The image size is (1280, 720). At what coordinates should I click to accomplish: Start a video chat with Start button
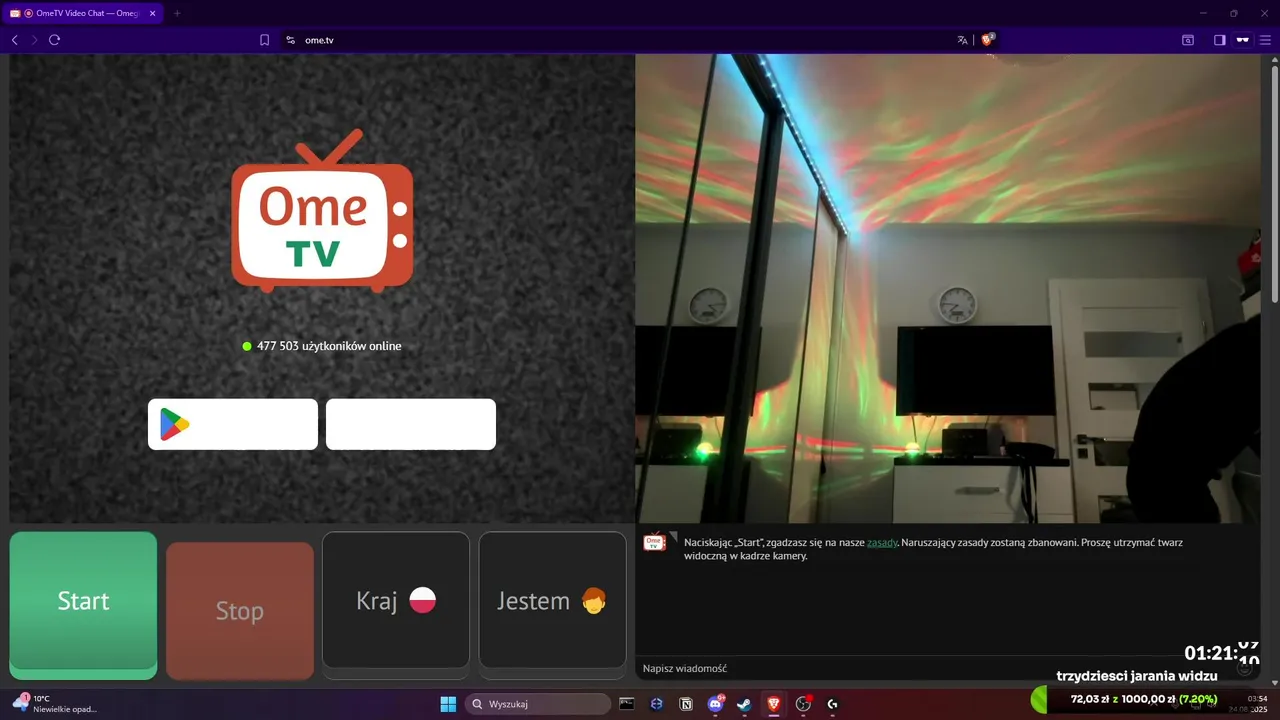83,605
